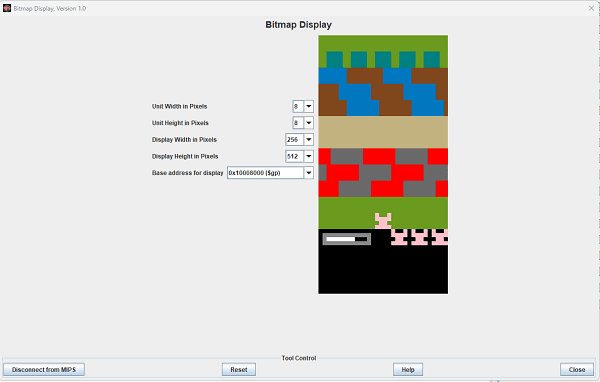Click the "Display Width in Pixels" label

[184, 139]
